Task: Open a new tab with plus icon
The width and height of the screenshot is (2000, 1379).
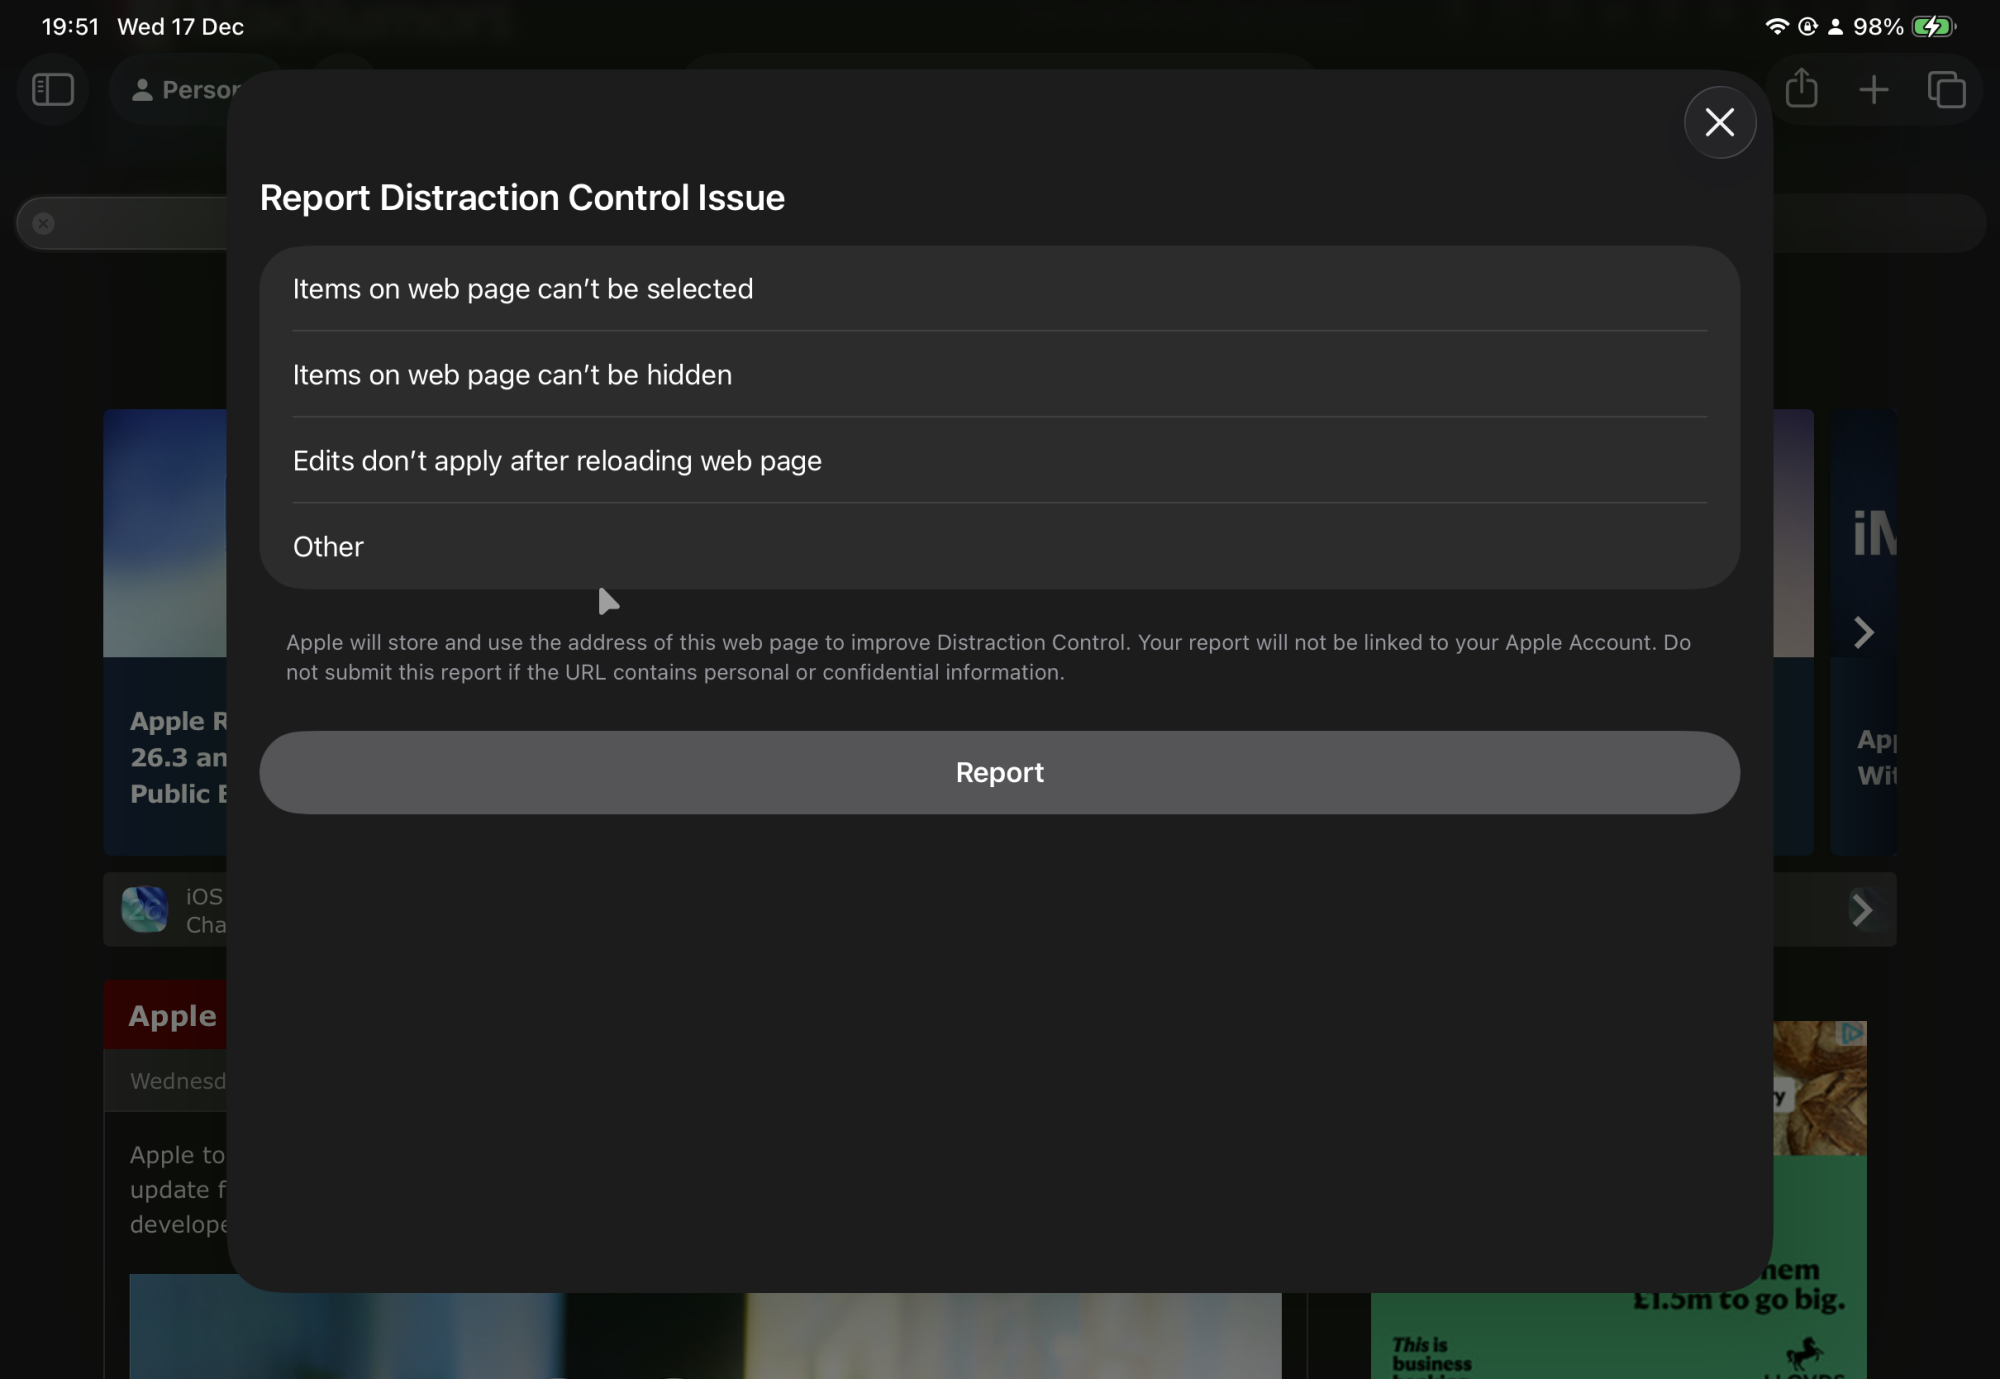Action: 1873,90
